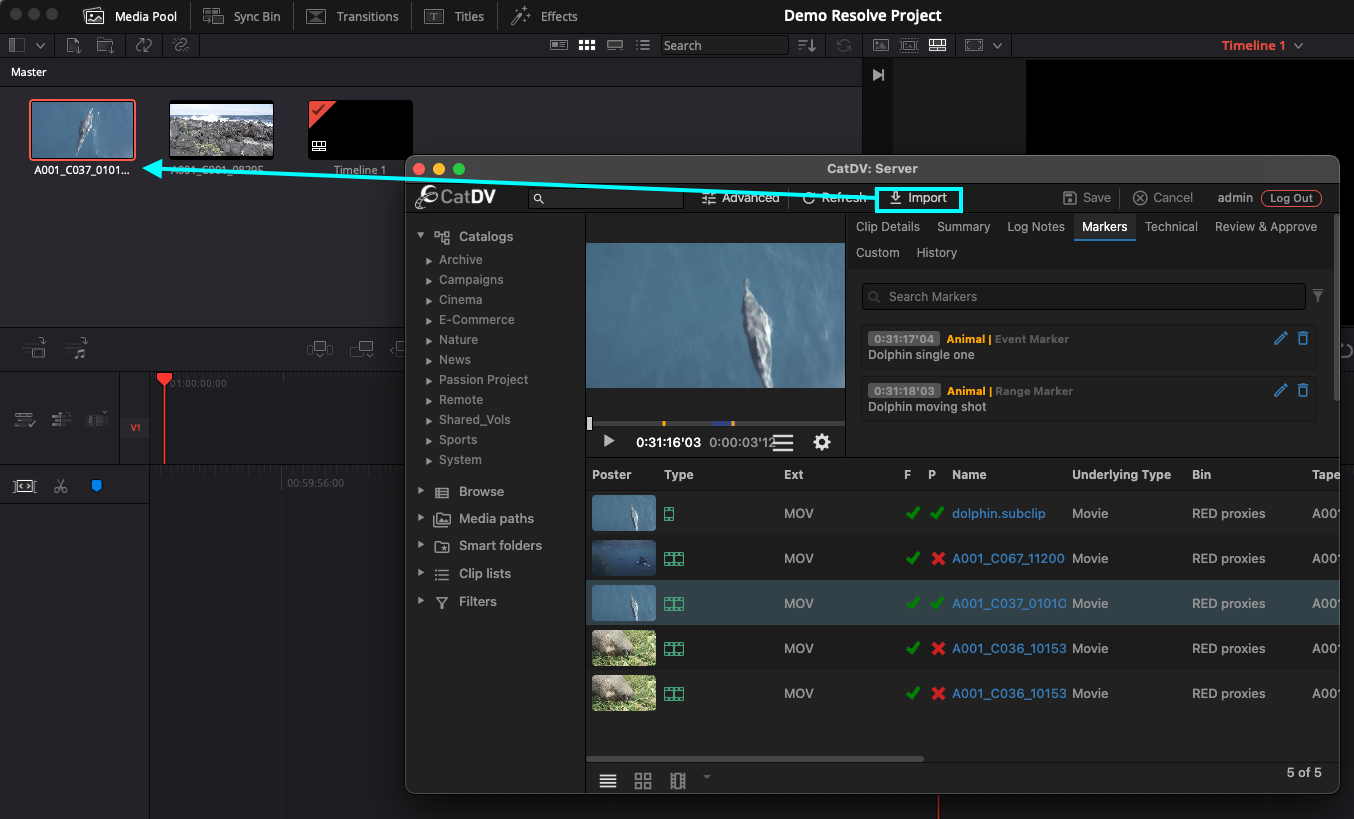This screenshot has width=1354, height=819.
Task: Click the Cancel button in CatDV
Action: (1163, 198)
